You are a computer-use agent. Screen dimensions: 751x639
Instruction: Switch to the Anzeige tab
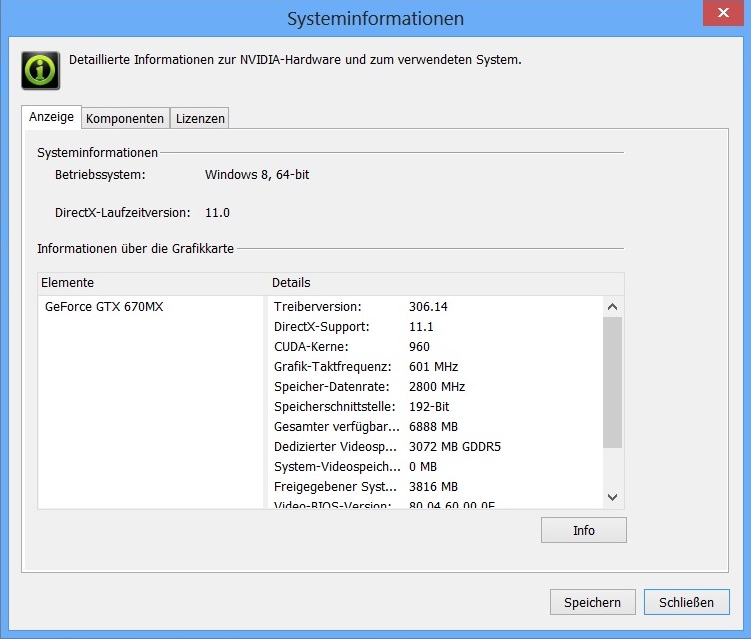[51, 117]
